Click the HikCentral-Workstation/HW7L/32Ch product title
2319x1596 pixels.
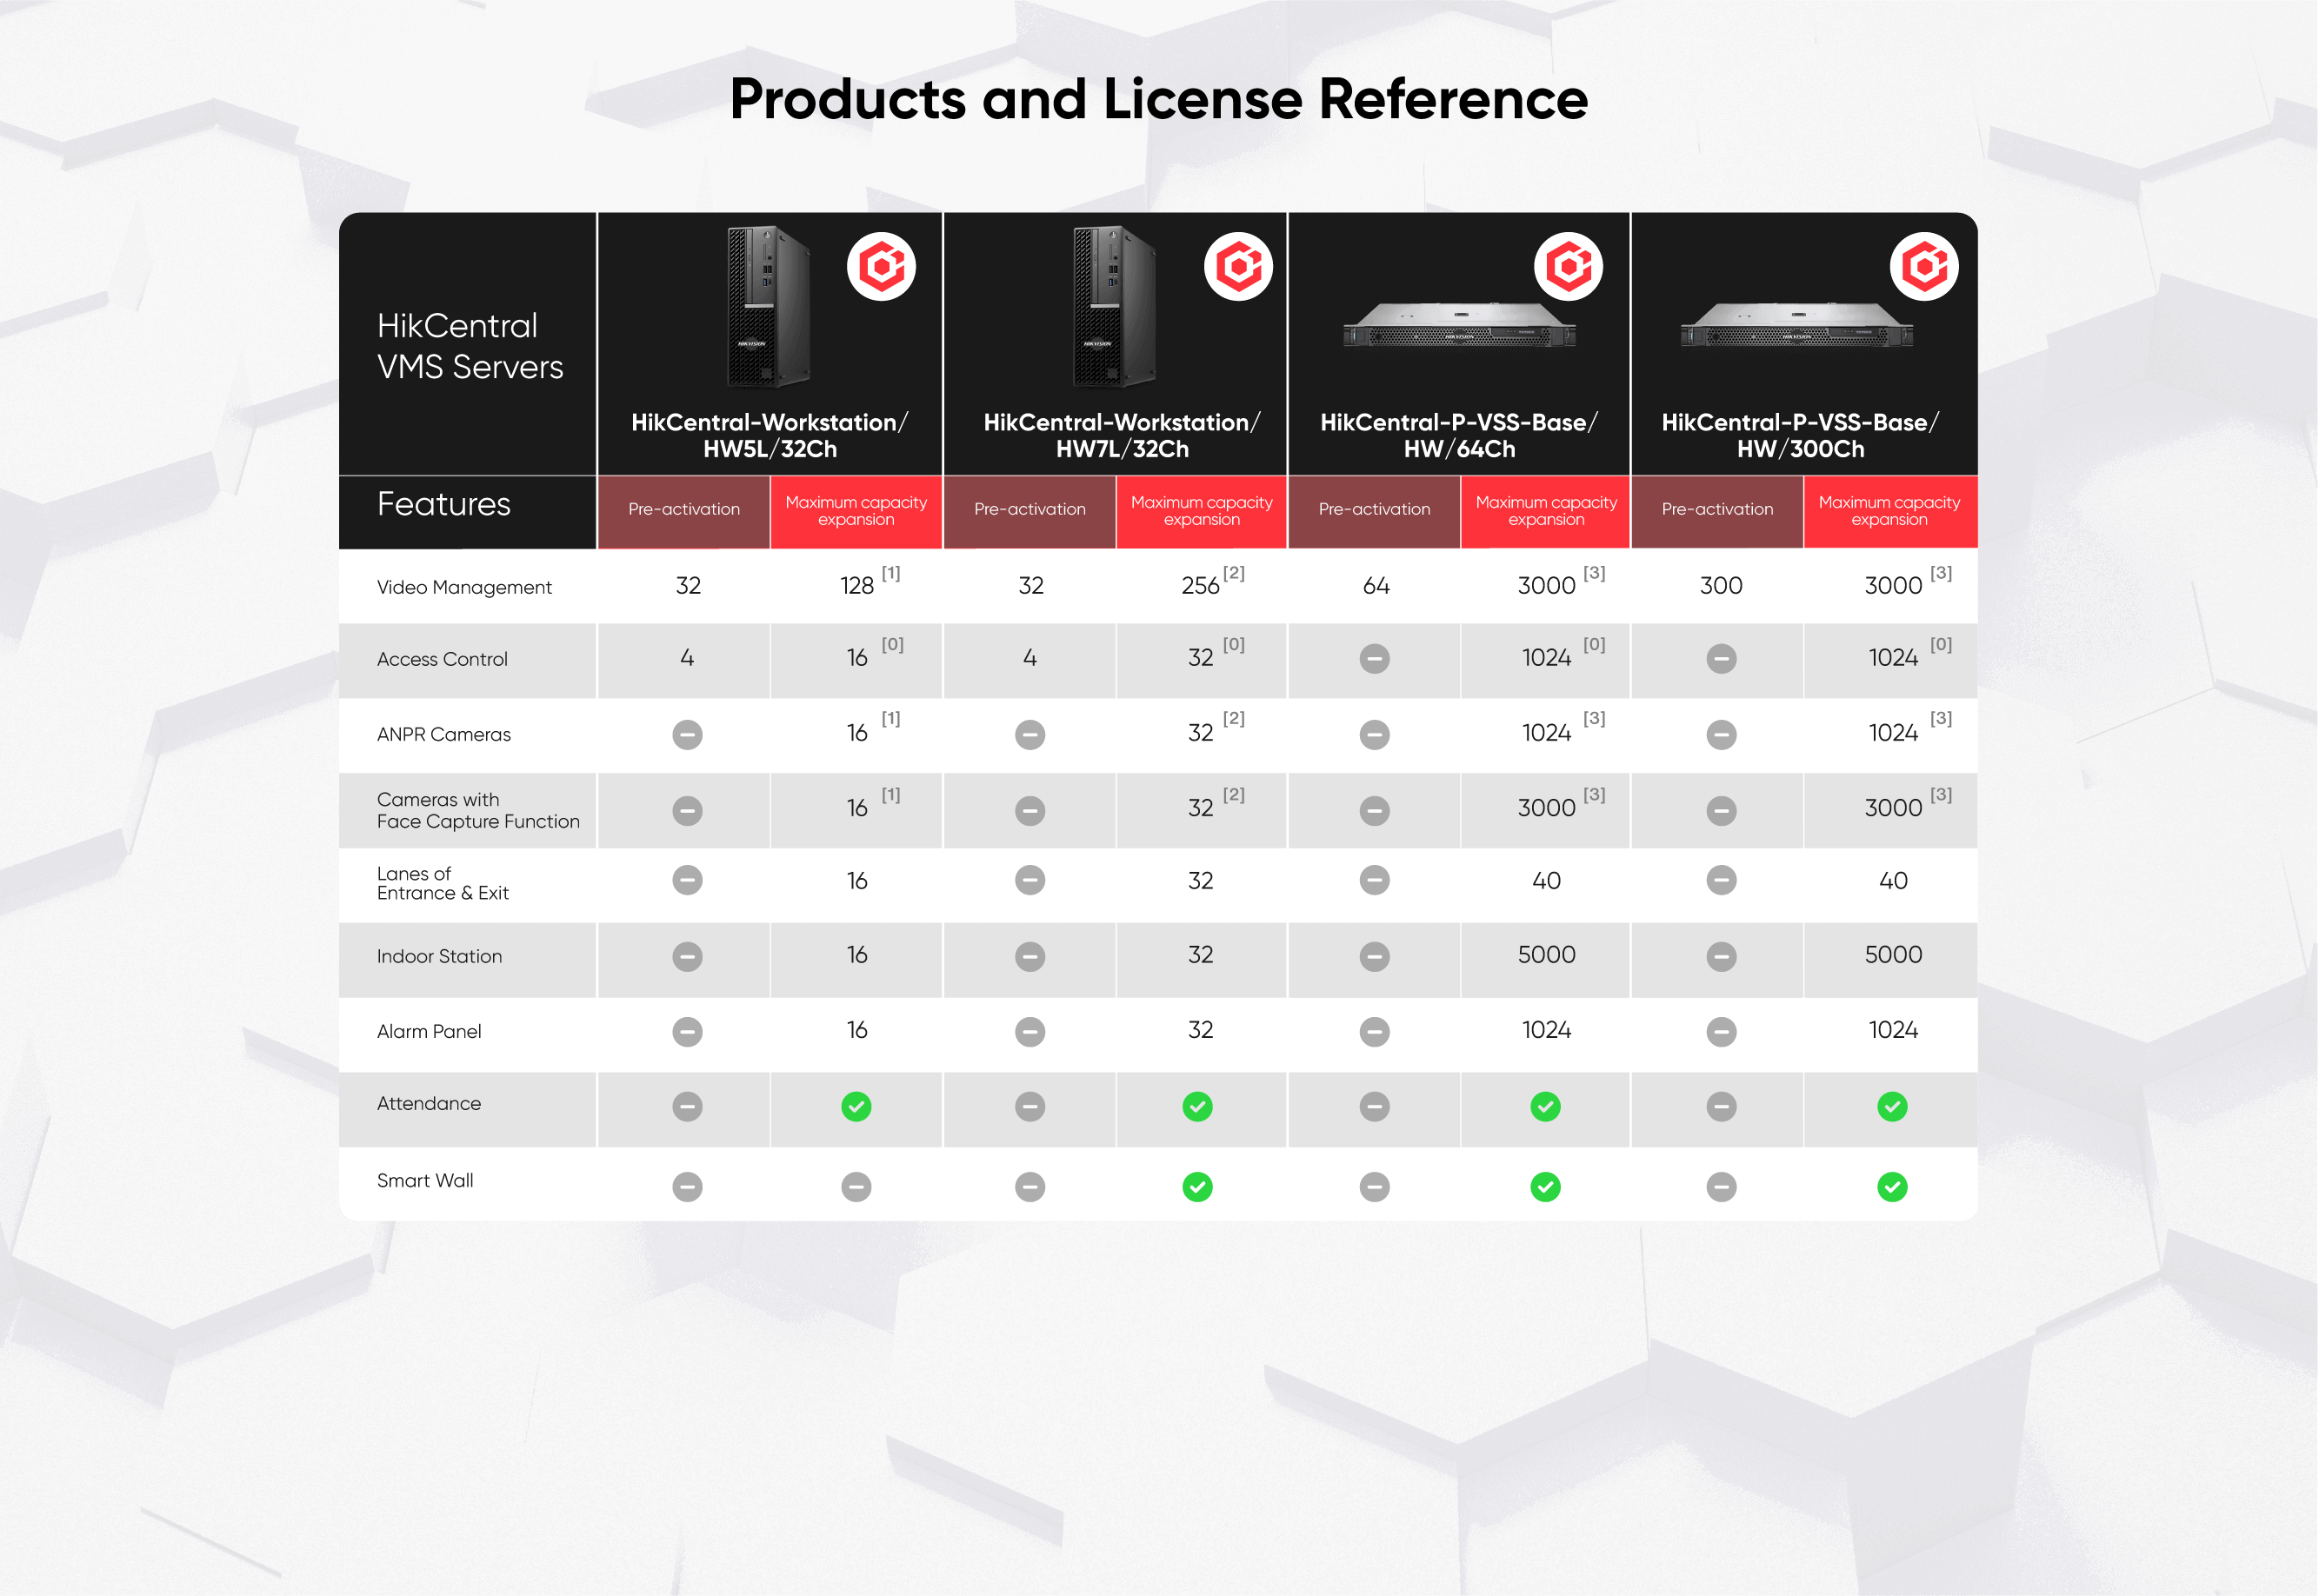click(1122, 436)
